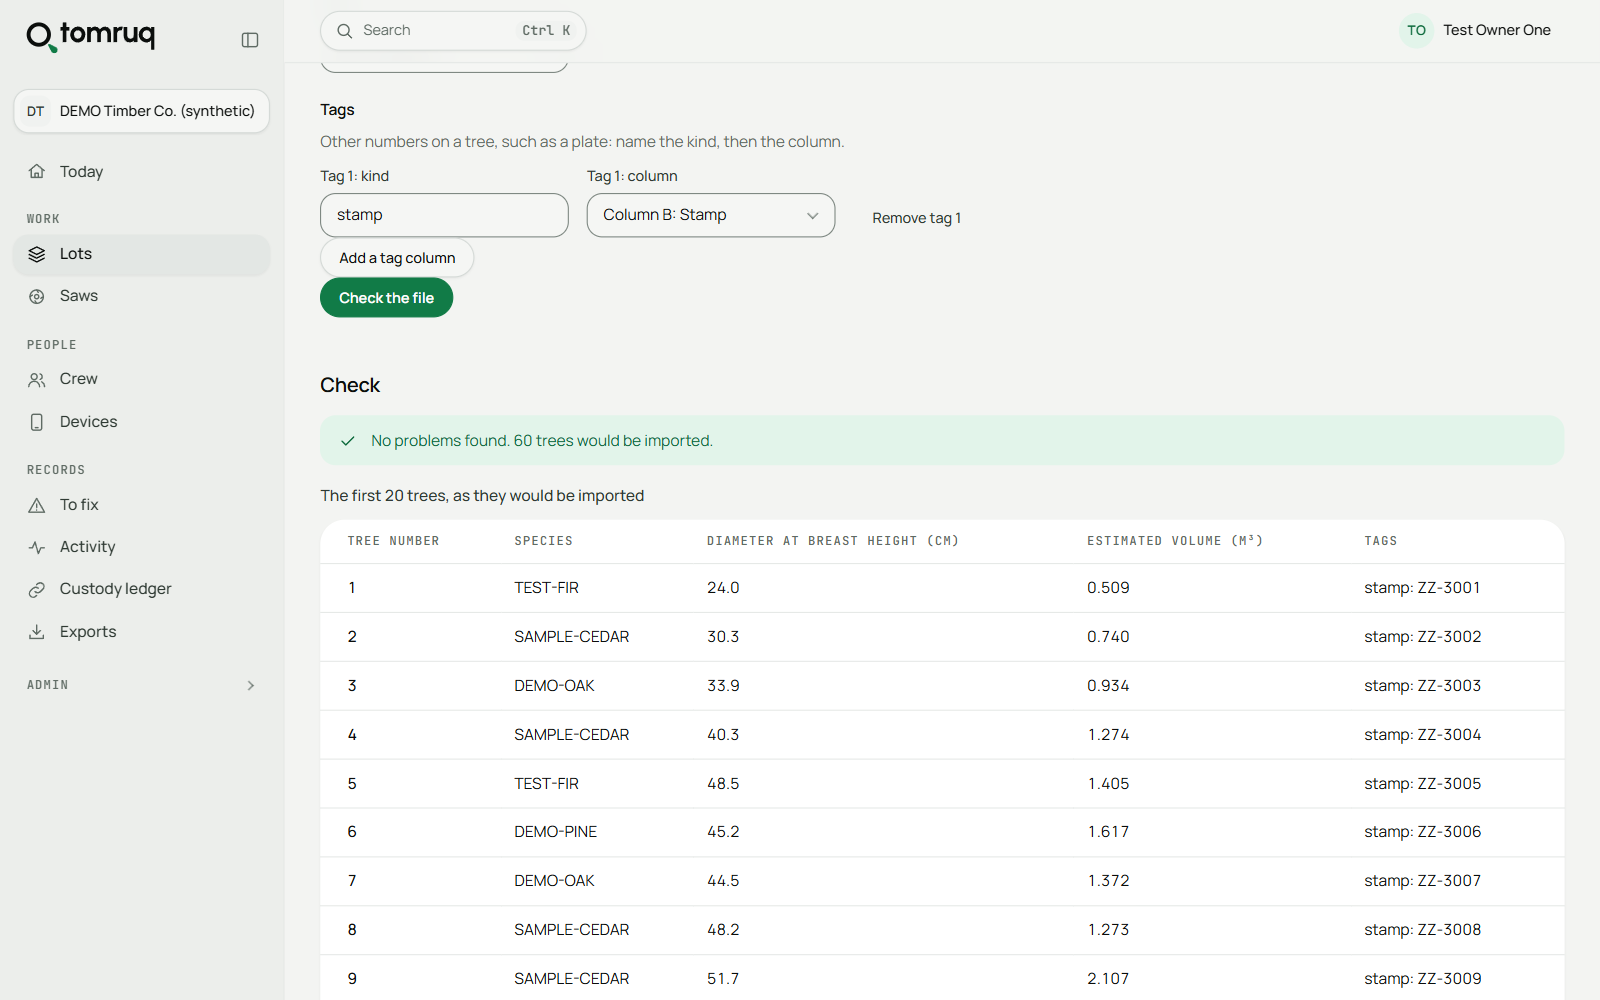Click the tag stamp: ZZ-3001
The image size is (1600, 1000).
pyautogui.click(x=1422, y=588)
